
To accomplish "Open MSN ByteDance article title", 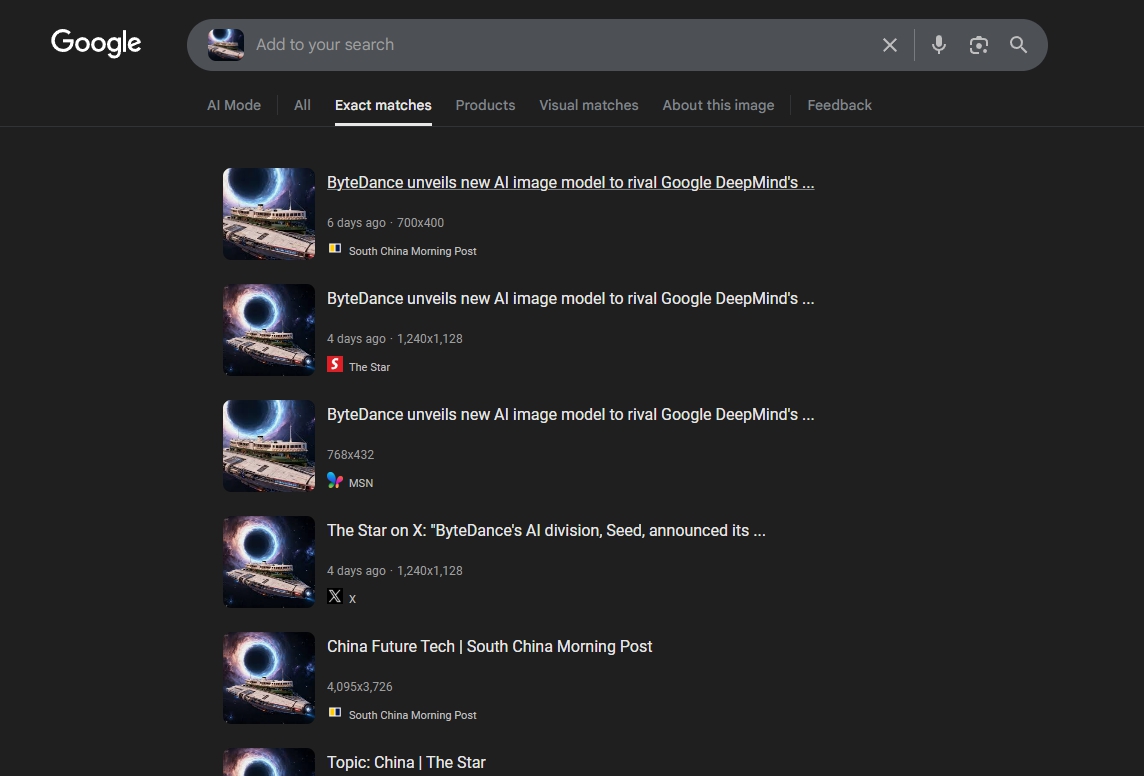I will (571, 414).
